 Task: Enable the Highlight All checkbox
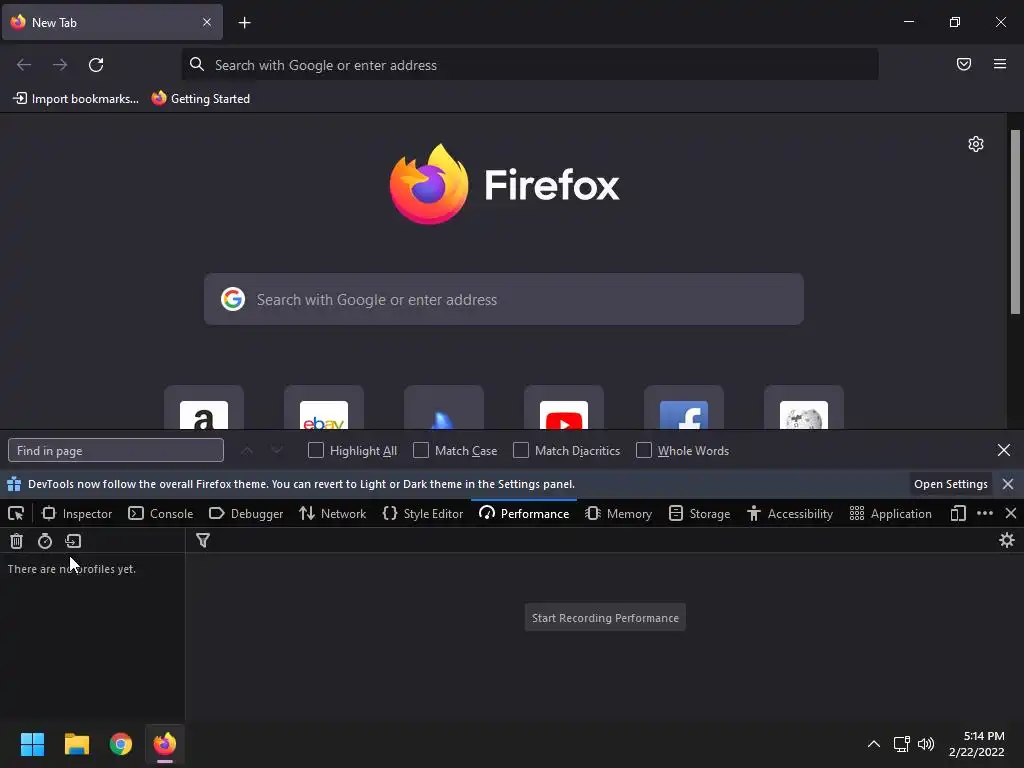pos(316,450)
